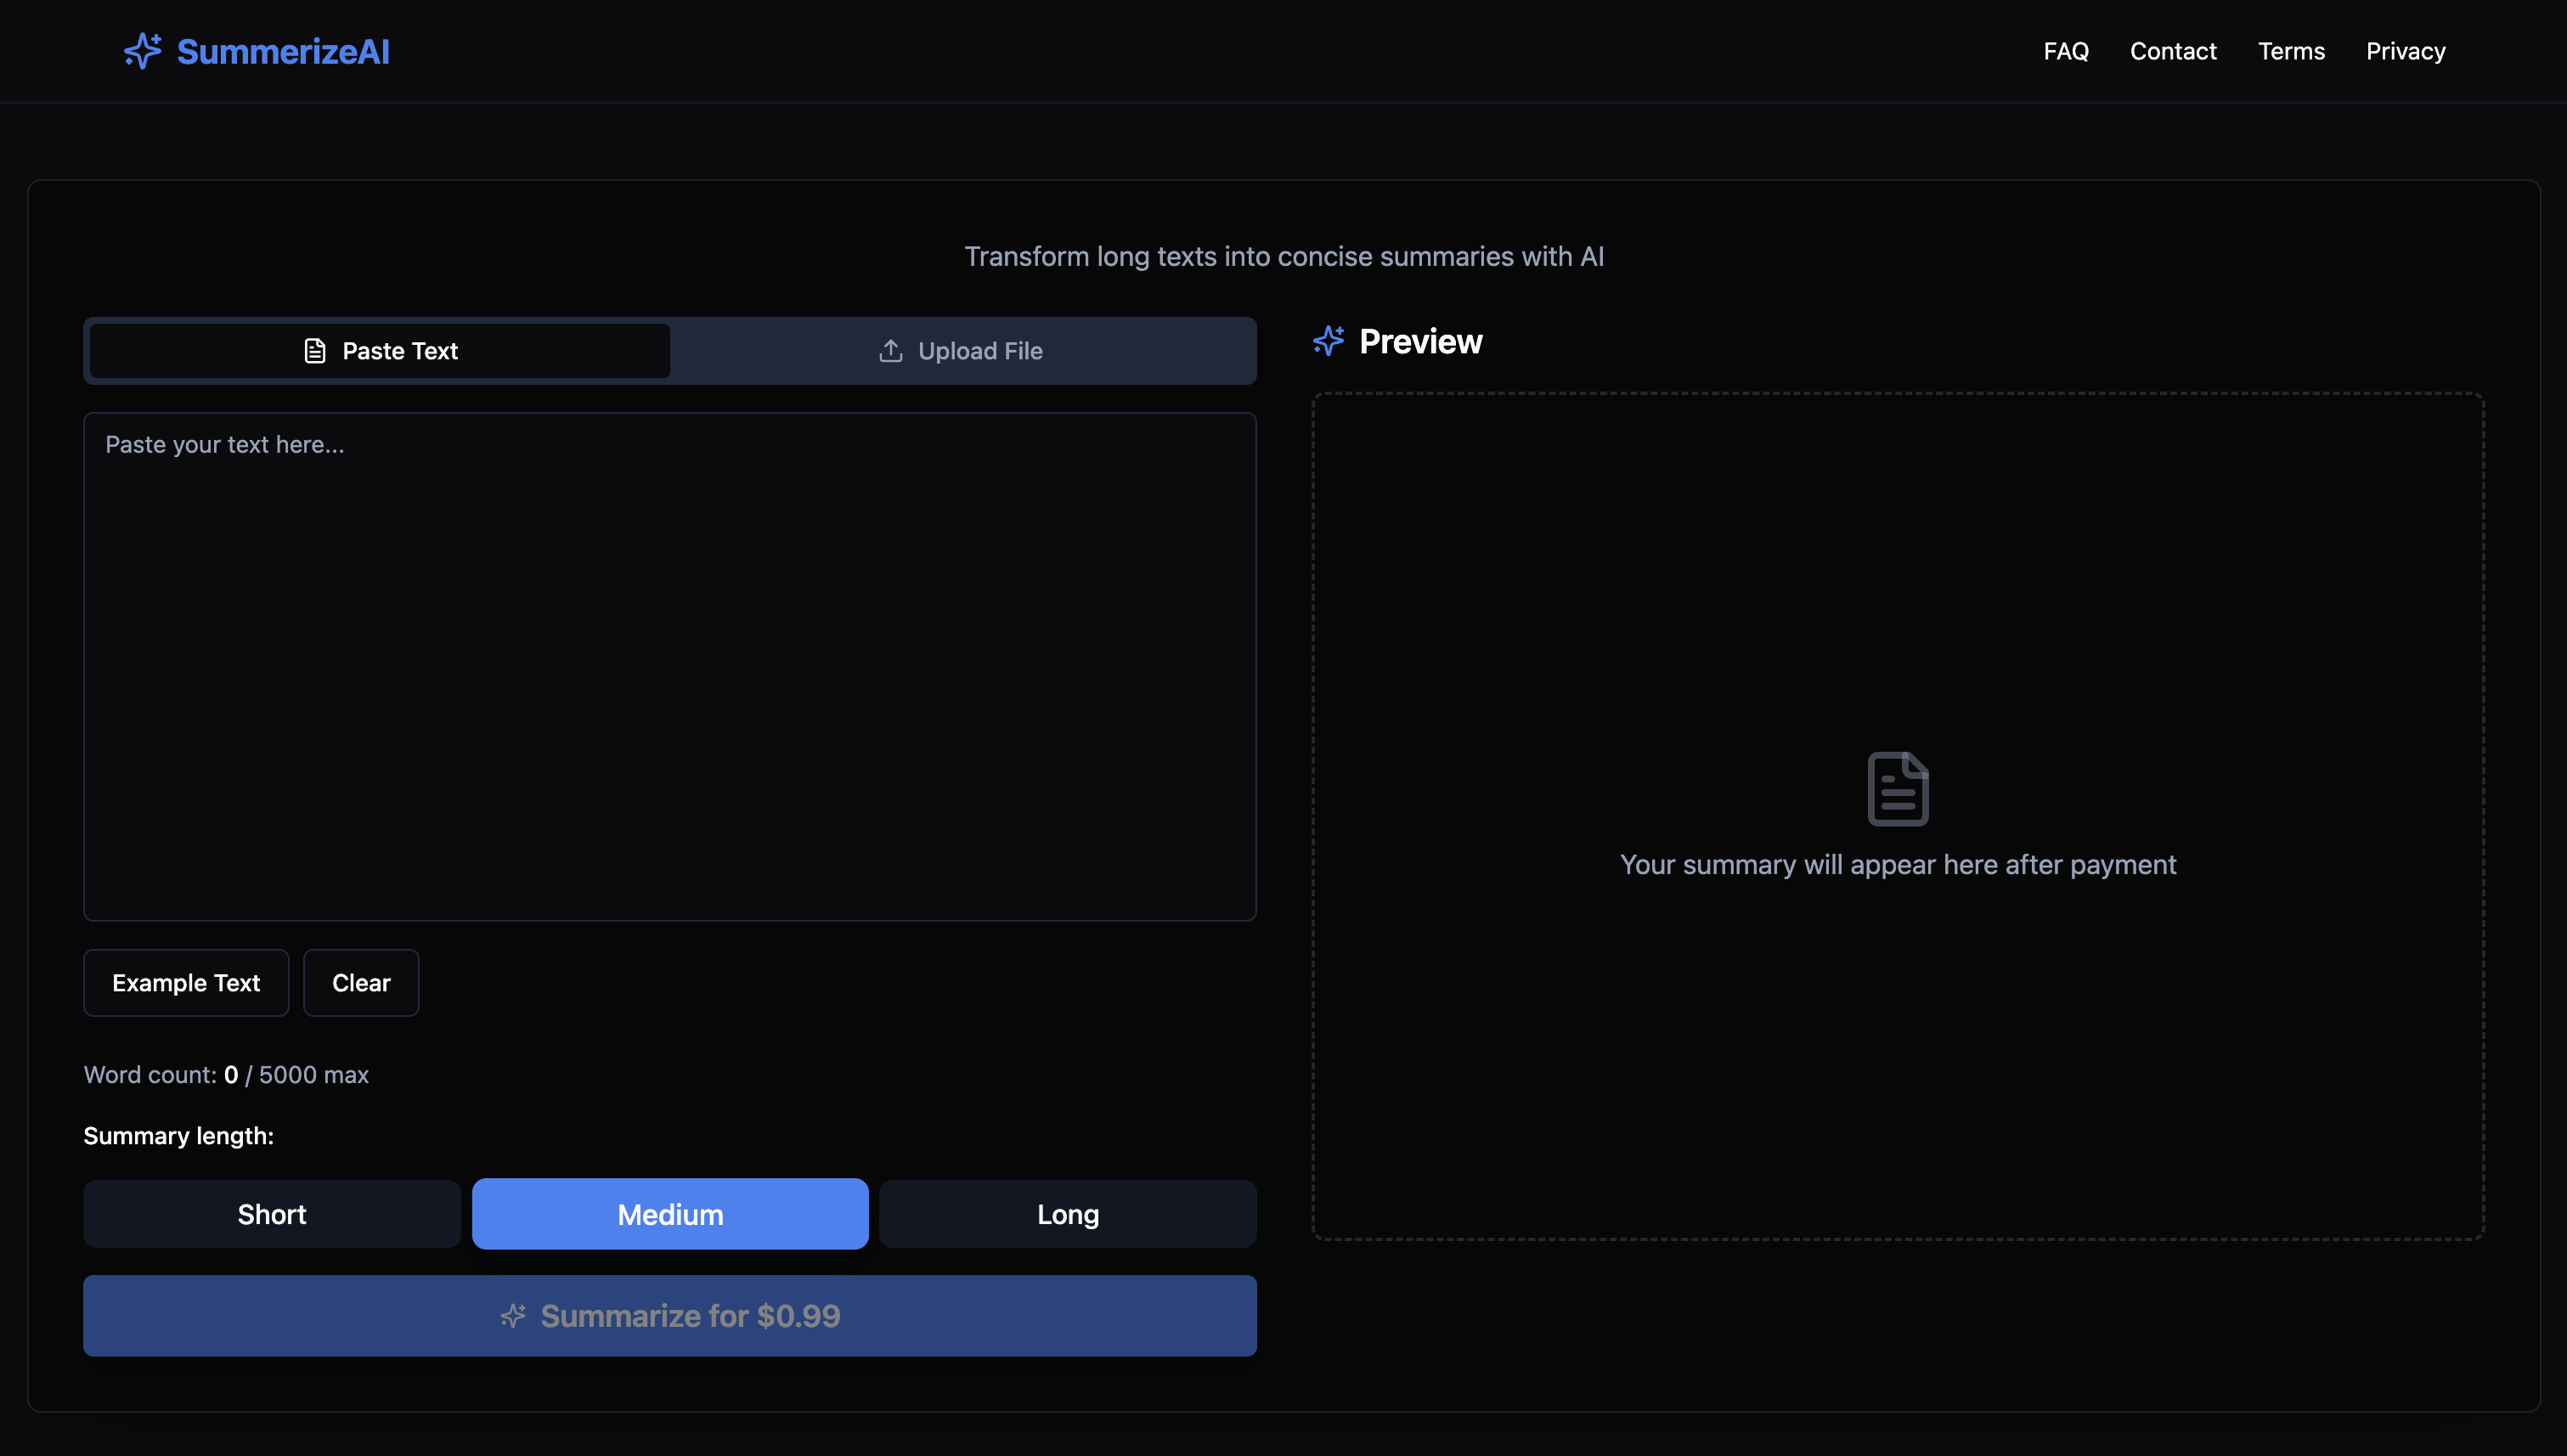Open the FAQ page
2567x1456 pixels.
click(2065, 51)
